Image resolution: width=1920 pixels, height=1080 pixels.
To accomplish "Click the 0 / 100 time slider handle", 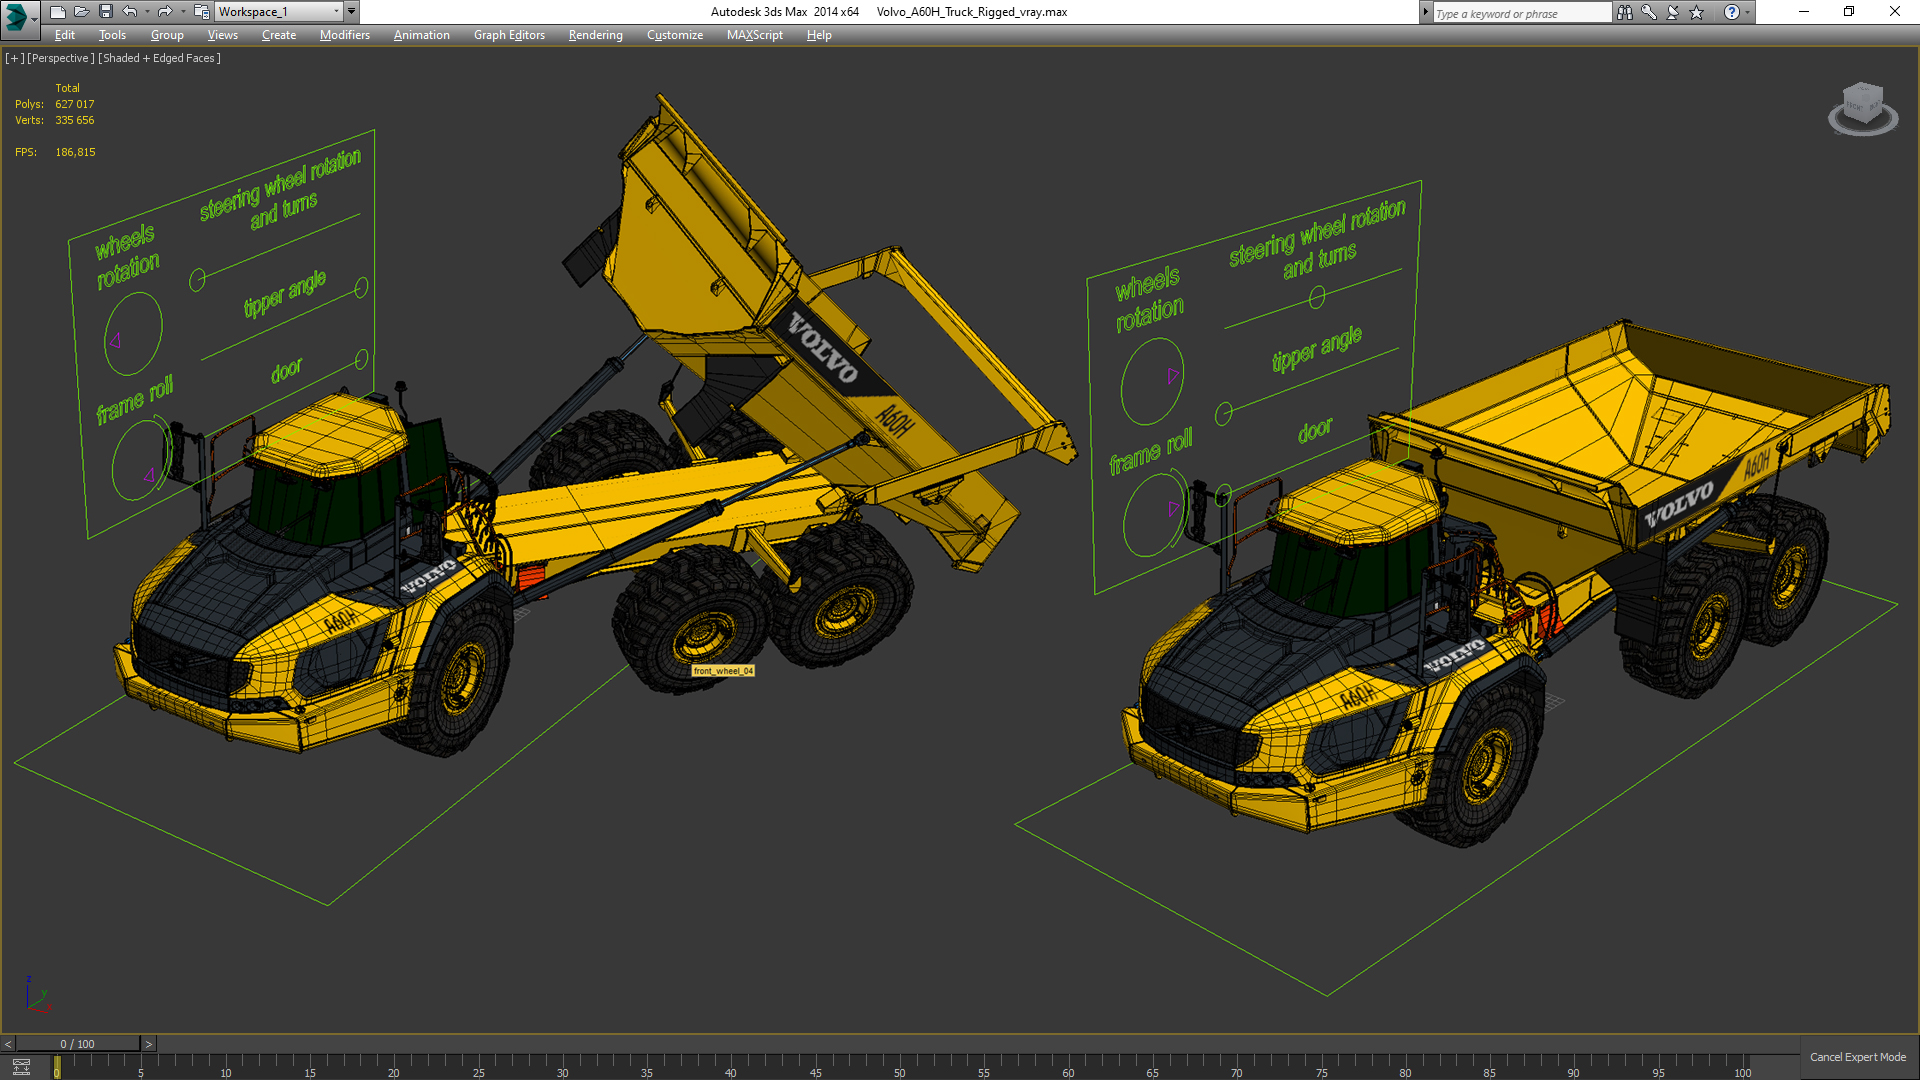I will 78,1044.
